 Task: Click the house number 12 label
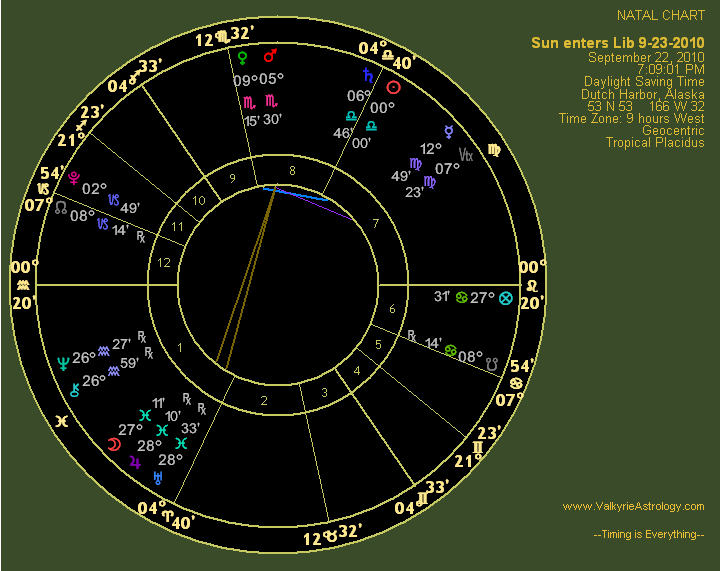coord(163,263)
